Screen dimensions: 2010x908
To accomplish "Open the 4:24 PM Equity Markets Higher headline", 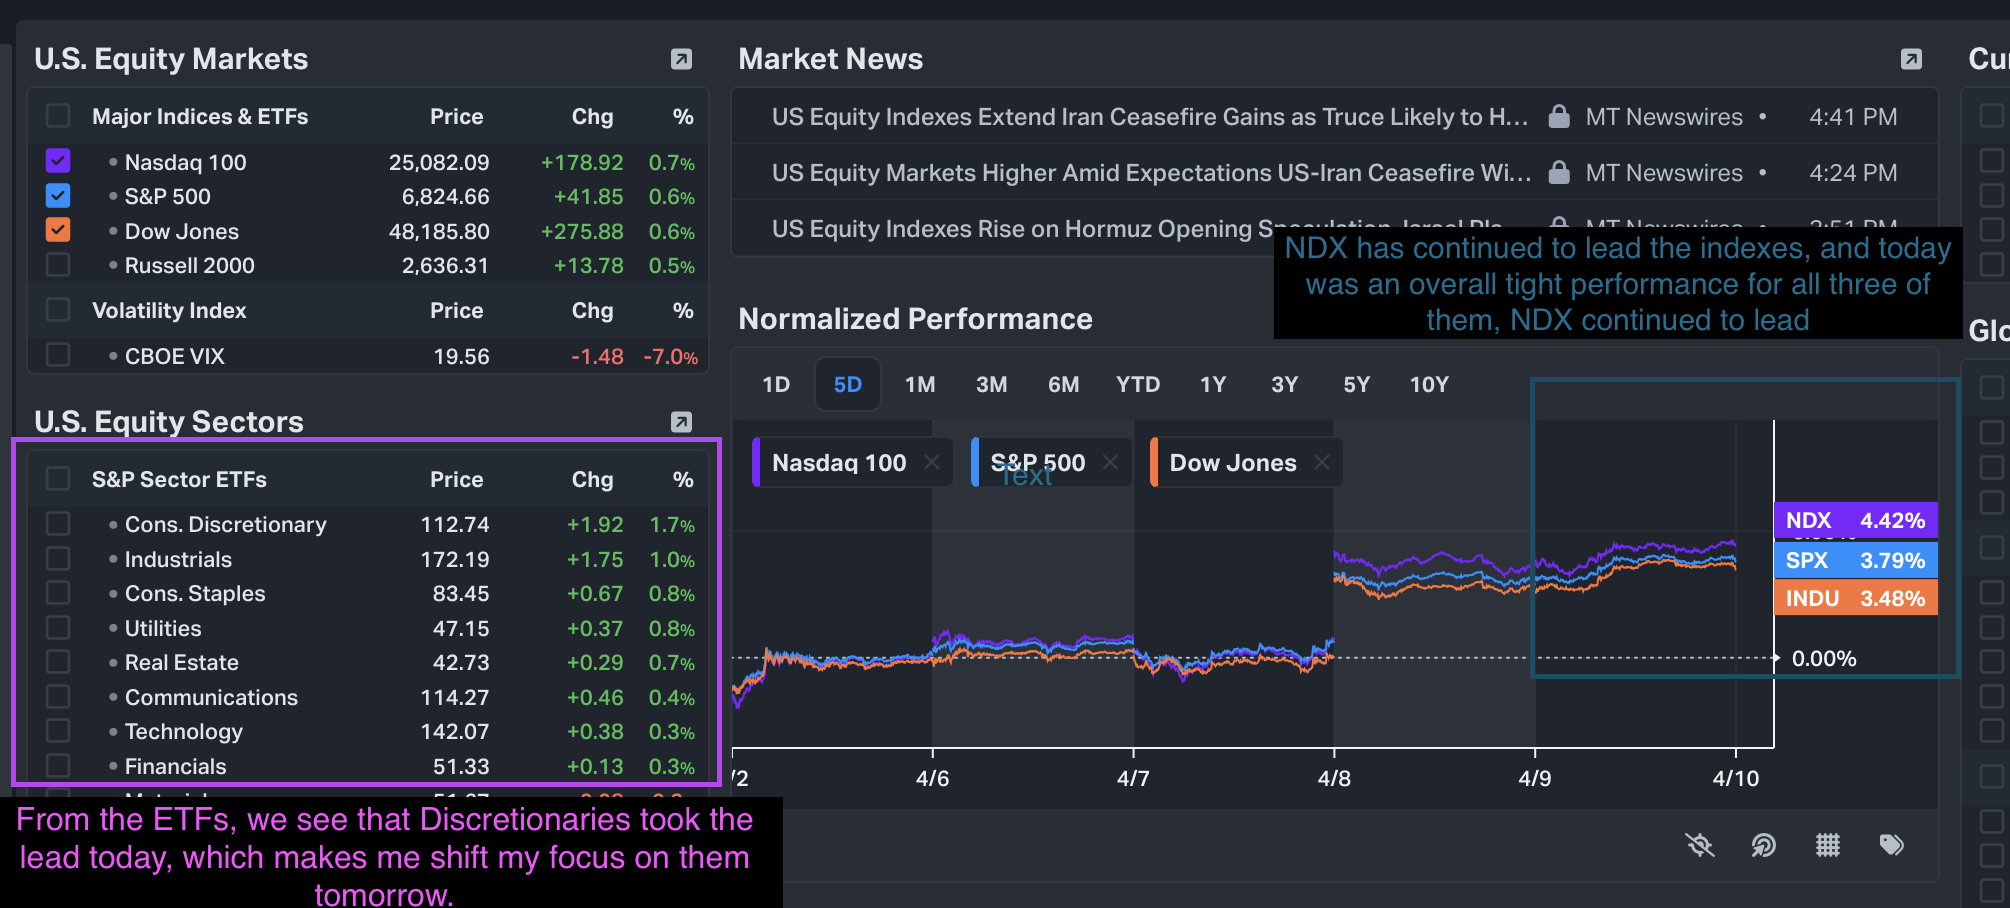I will pyautogui.click(x=1150, y=173).
